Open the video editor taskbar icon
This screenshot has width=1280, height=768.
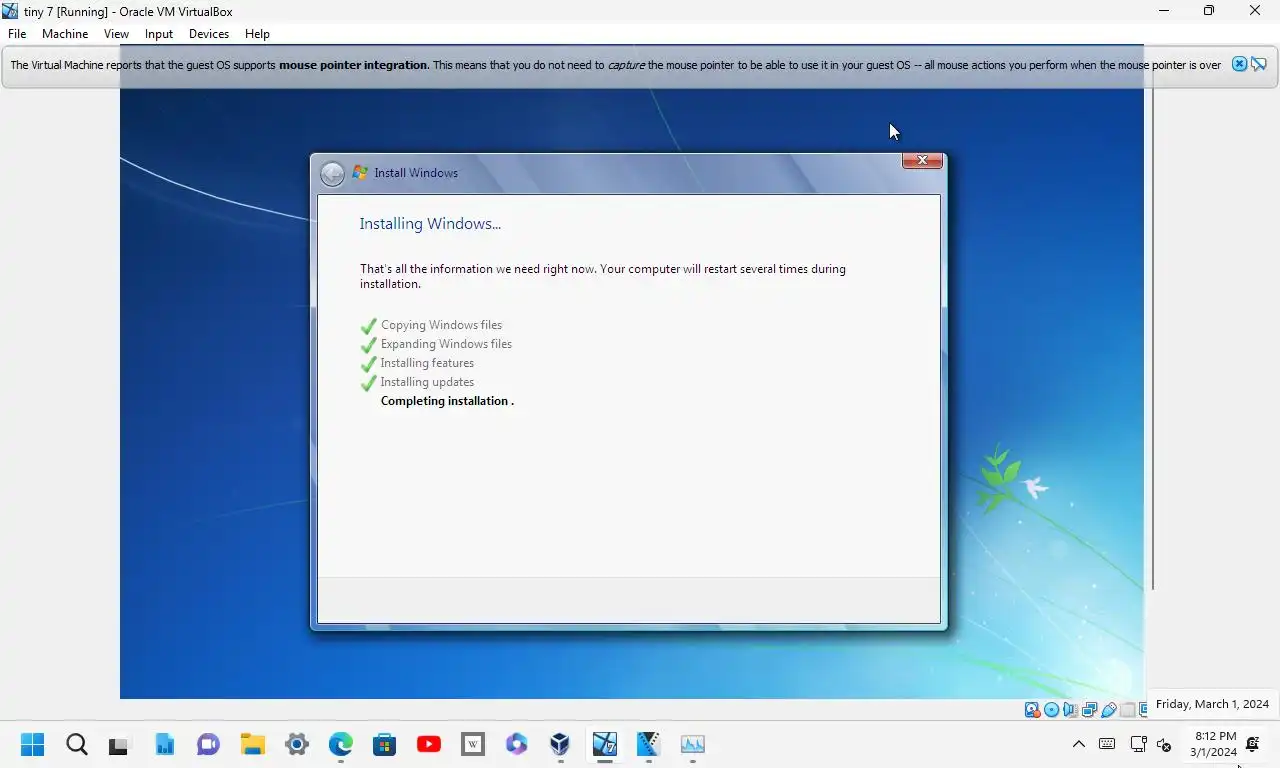(649, 744)
